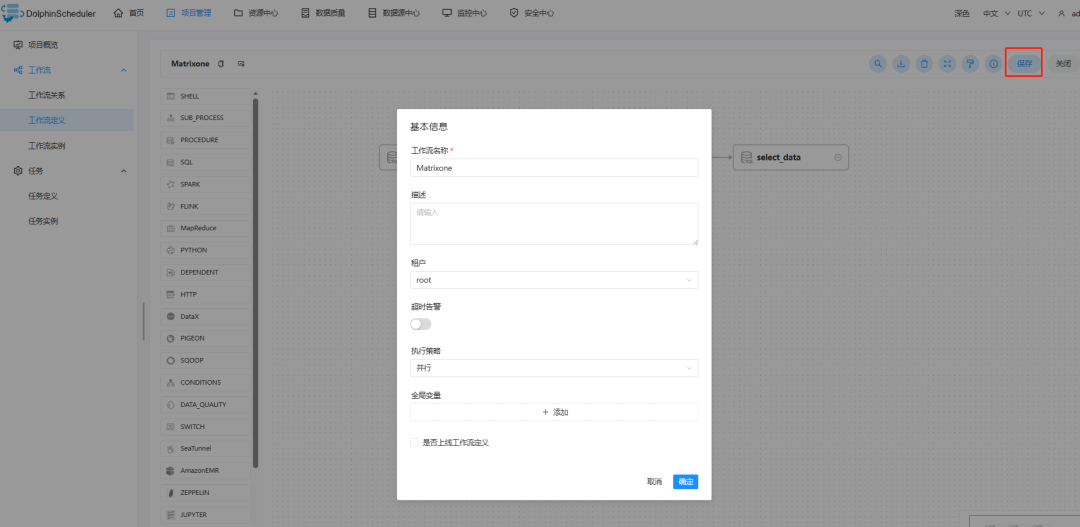Click the fullscreen toggle icon
Viewport: 1080px width, 527px height.
947,63
